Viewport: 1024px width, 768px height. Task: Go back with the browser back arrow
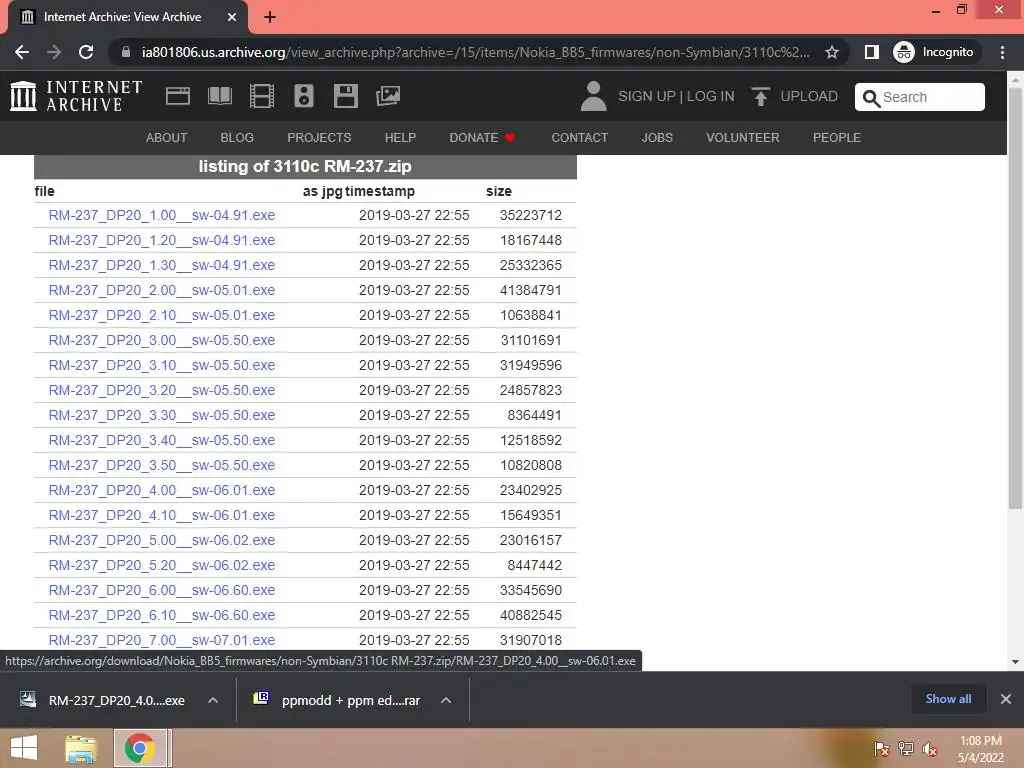click(22, 52)
